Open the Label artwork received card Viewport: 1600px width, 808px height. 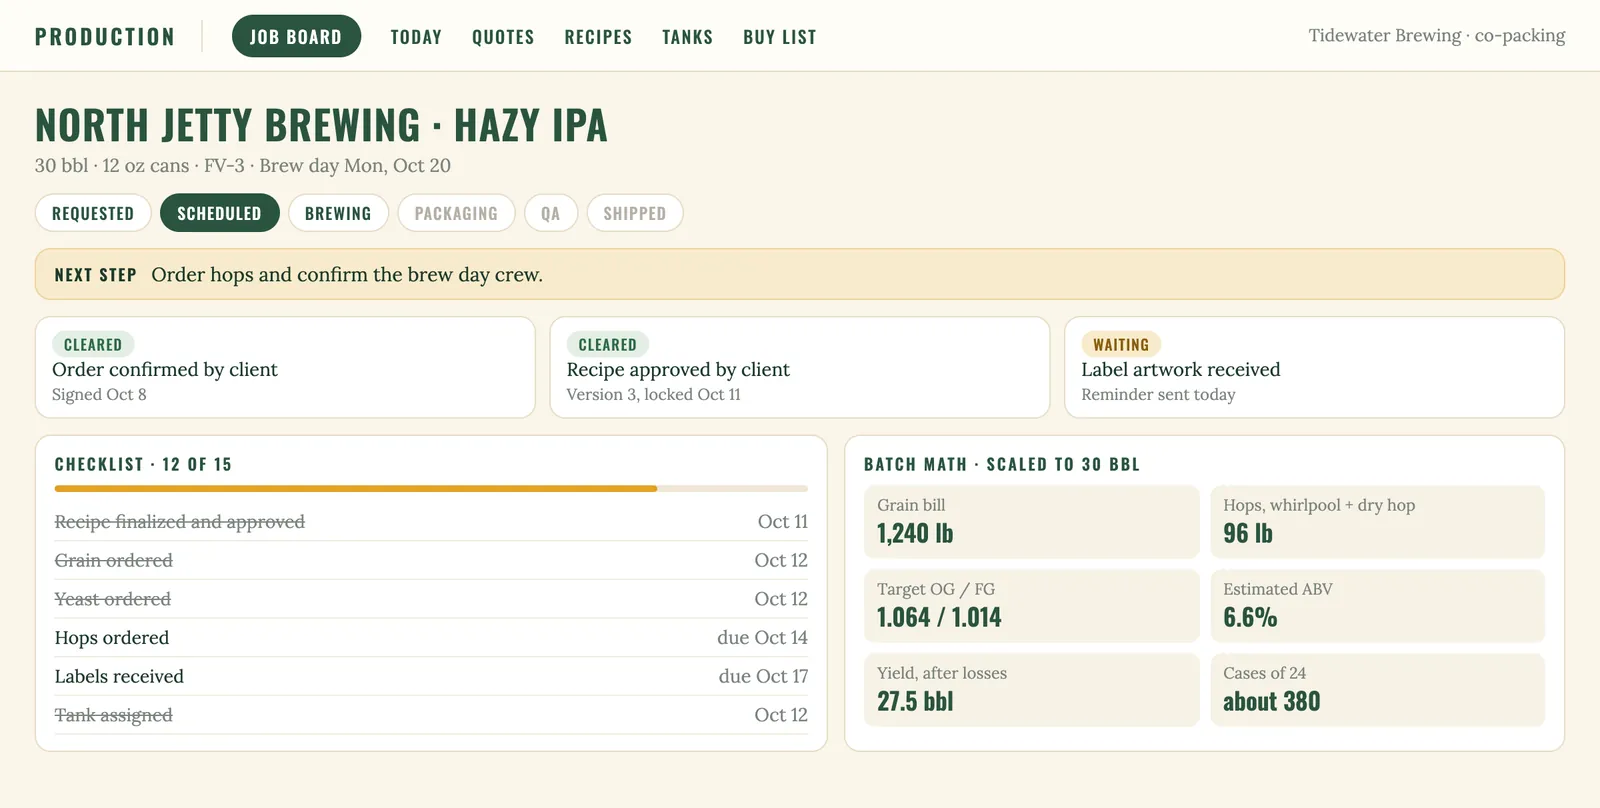click(x=1314, y=367)
